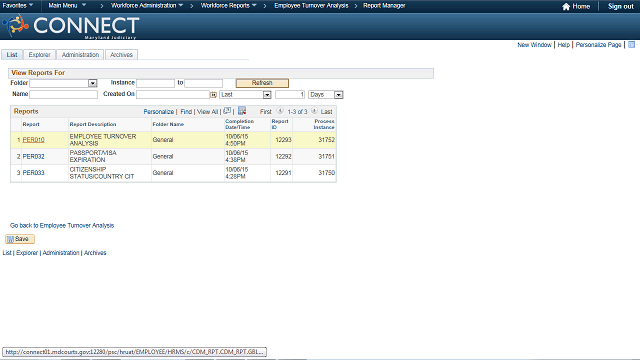The width and height of the screenshot is (640, 360).
Task: Show next row arrow in Reports grid
Action: 314,111
